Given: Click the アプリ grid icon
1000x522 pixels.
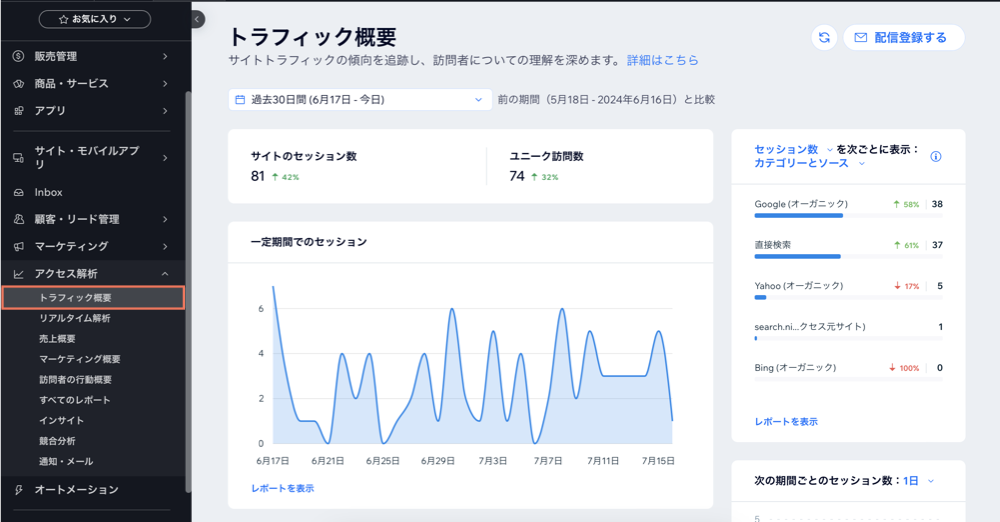Looking at the screenshot, I should (18, 110).
